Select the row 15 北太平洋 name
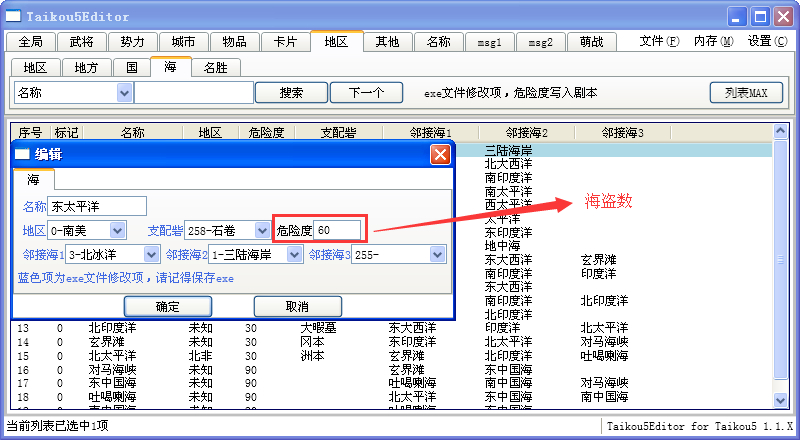Screen dimensions: 800x440 point(112,355)
